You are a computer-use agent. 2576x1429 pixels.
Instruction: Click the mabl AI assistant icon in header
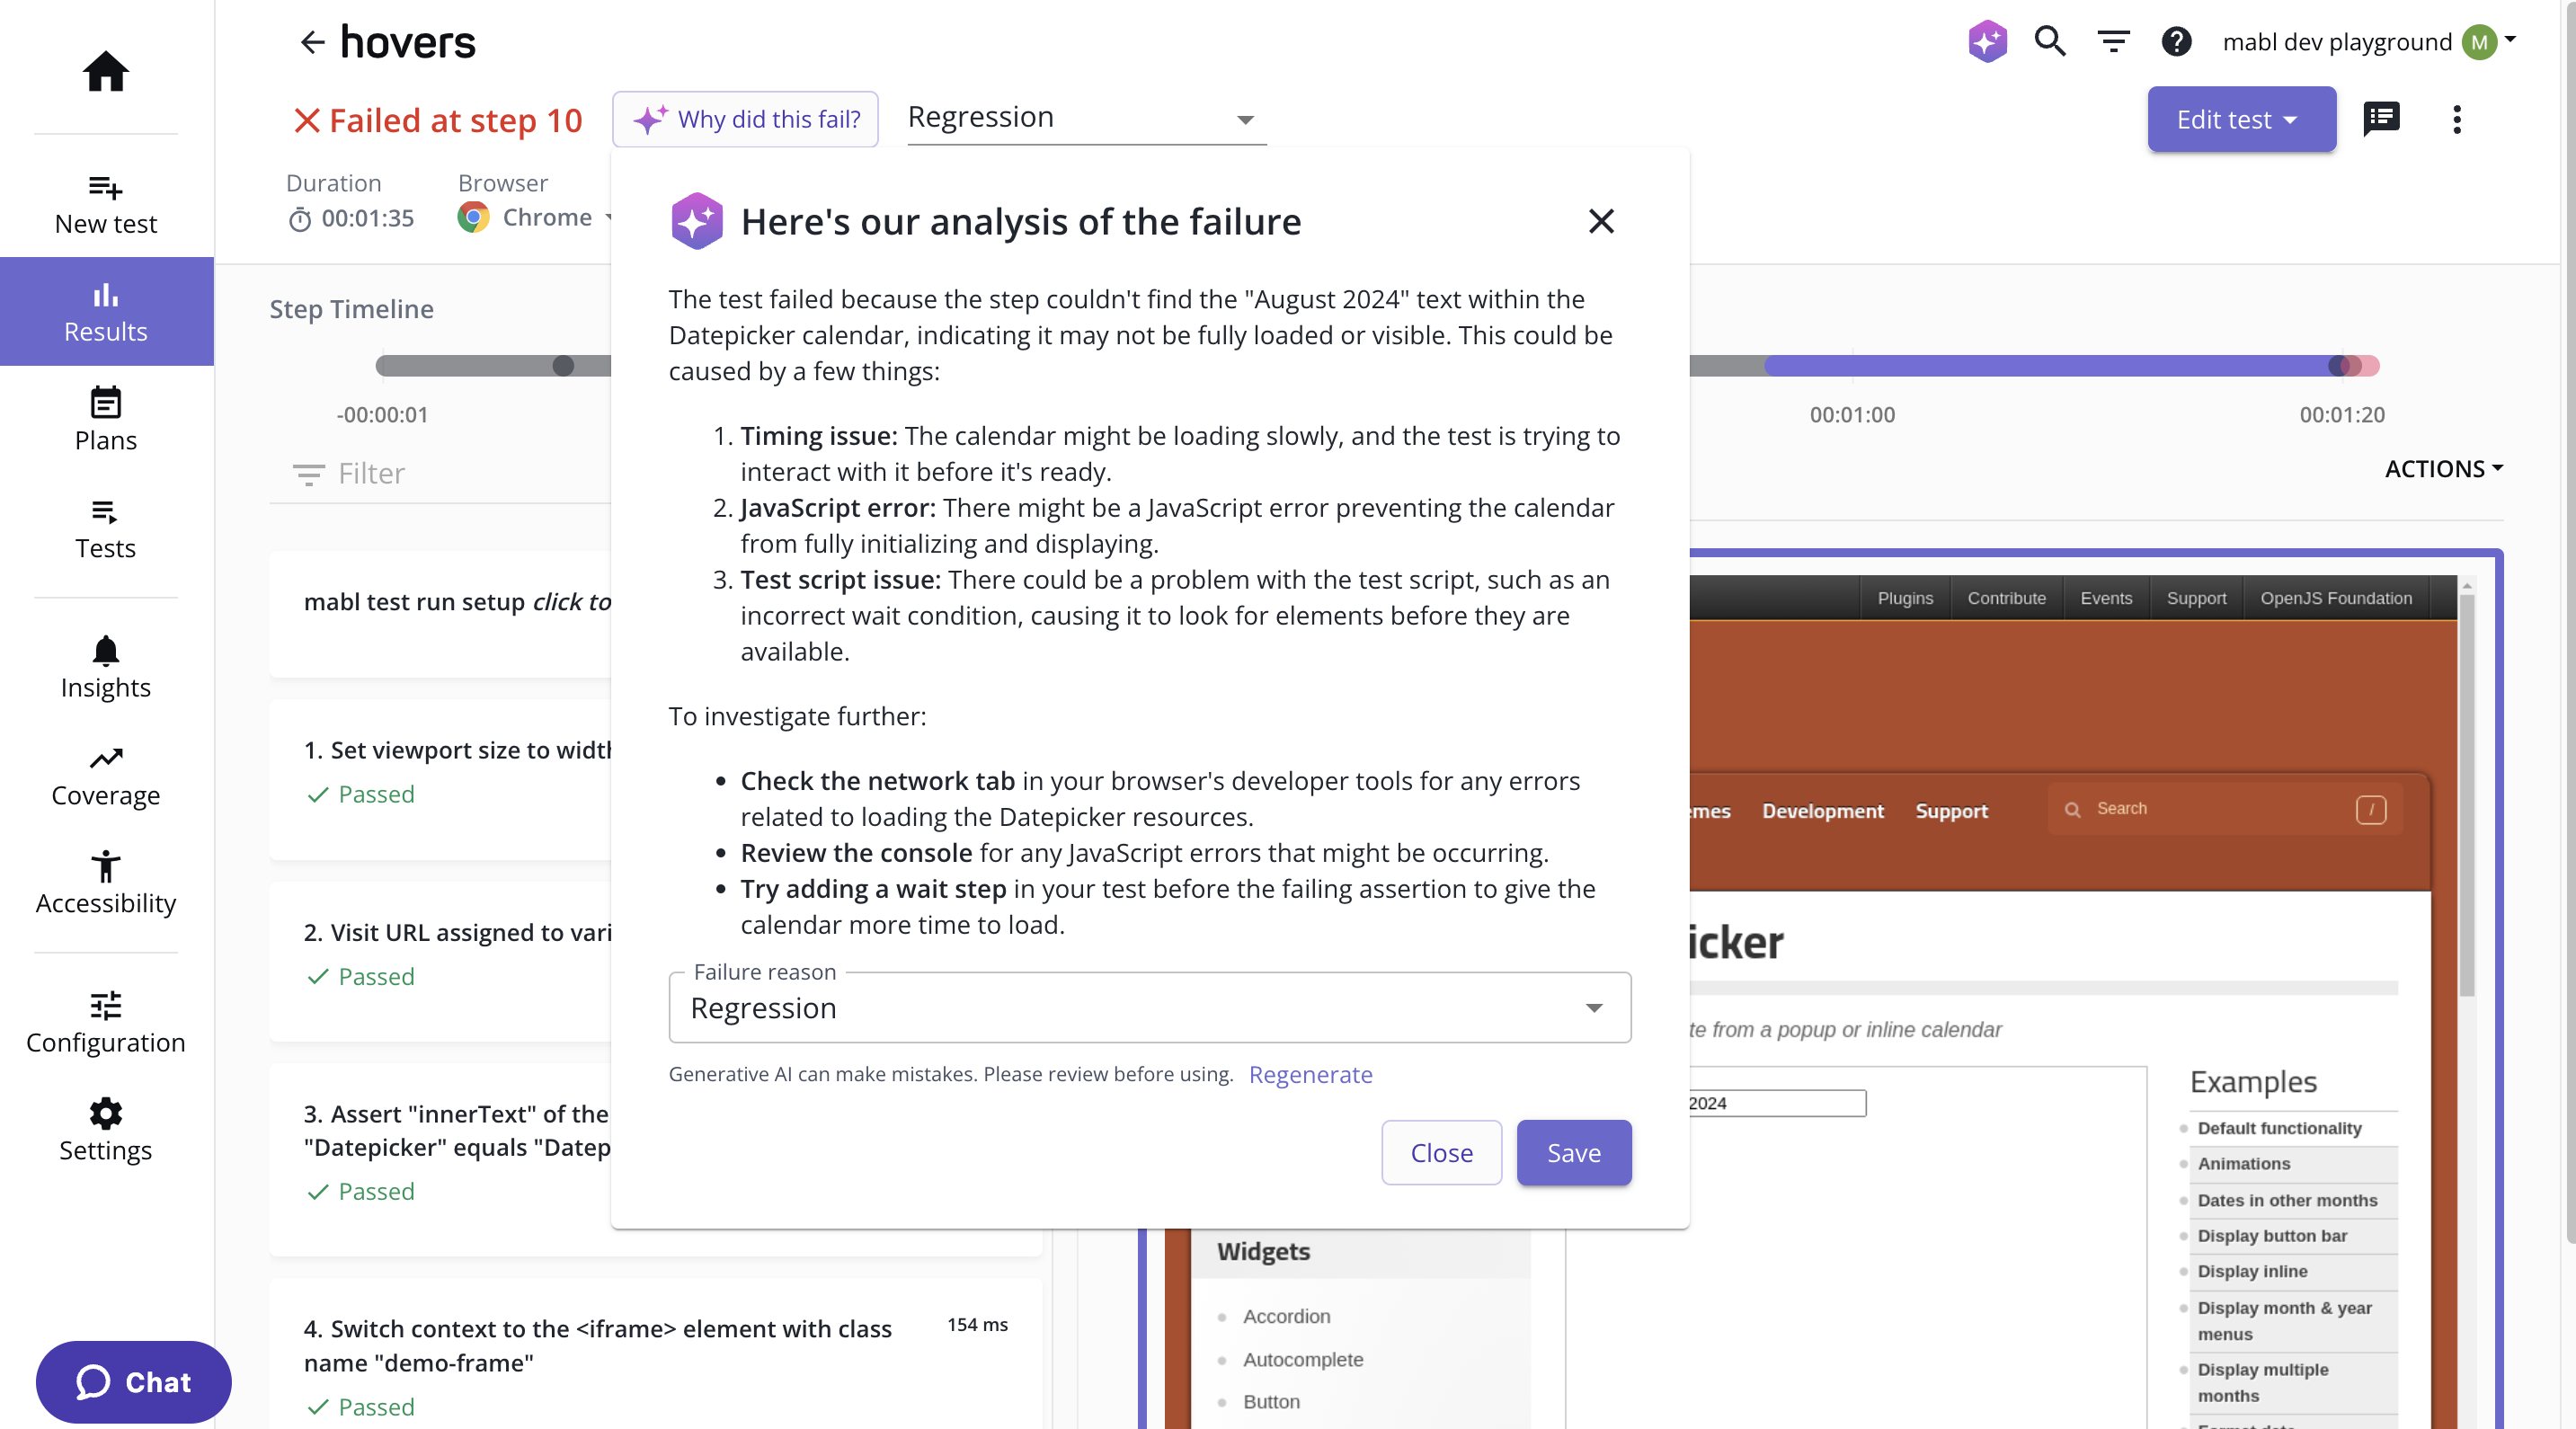point(1987,42)
